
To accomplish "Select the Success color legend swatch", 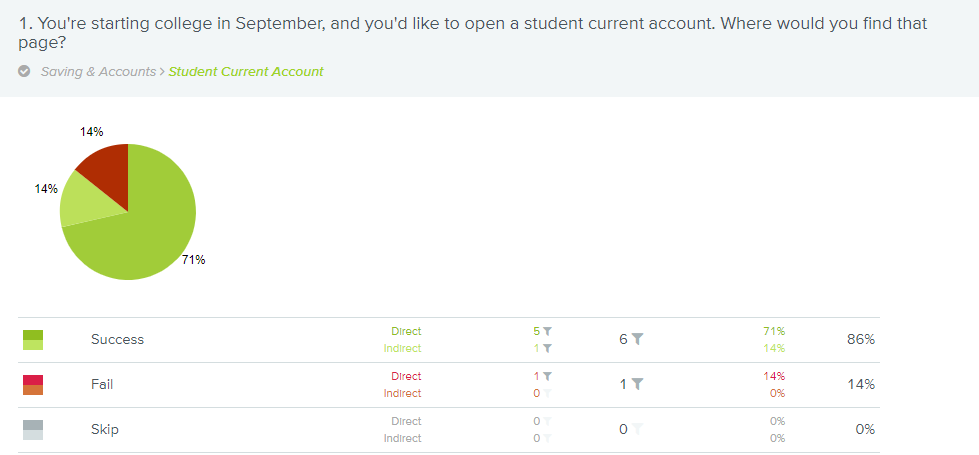I will [33, 340].
